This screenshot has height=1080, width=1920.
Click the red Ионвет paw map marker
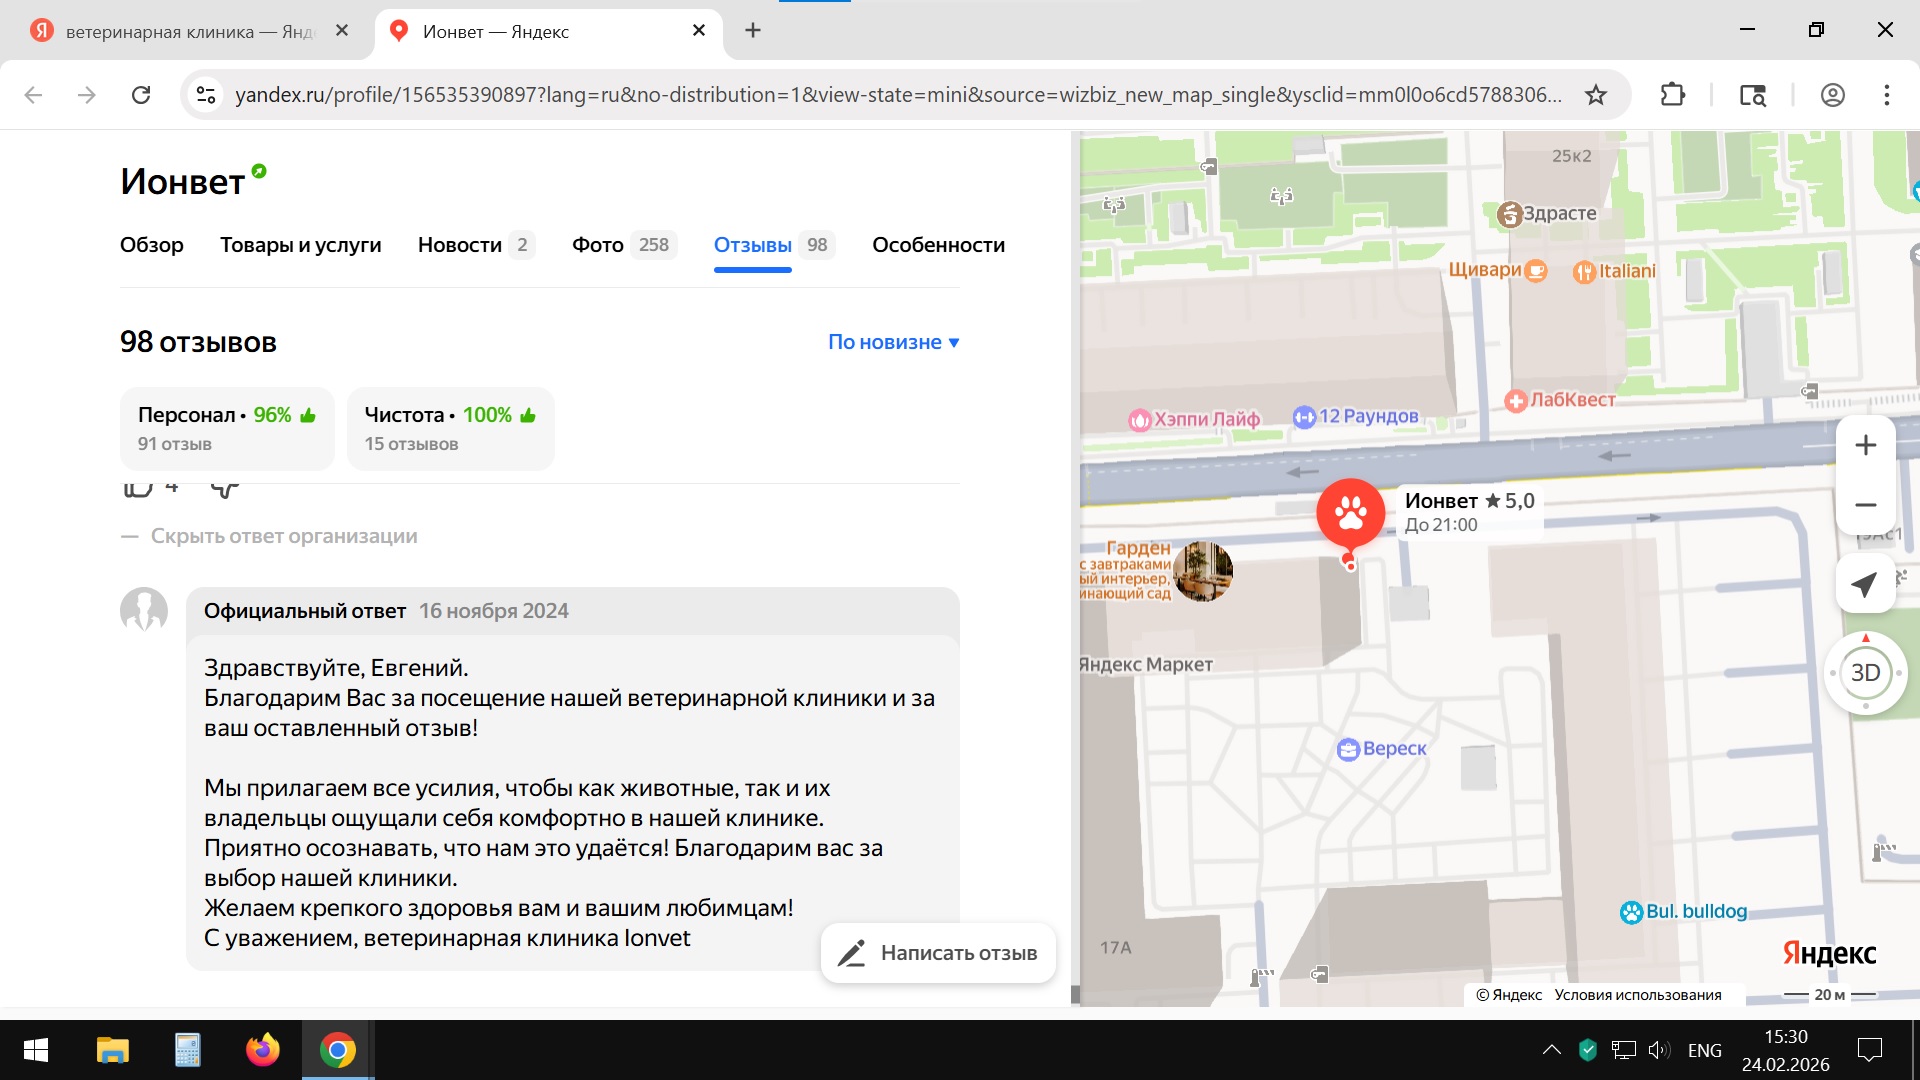point(1350,513)
